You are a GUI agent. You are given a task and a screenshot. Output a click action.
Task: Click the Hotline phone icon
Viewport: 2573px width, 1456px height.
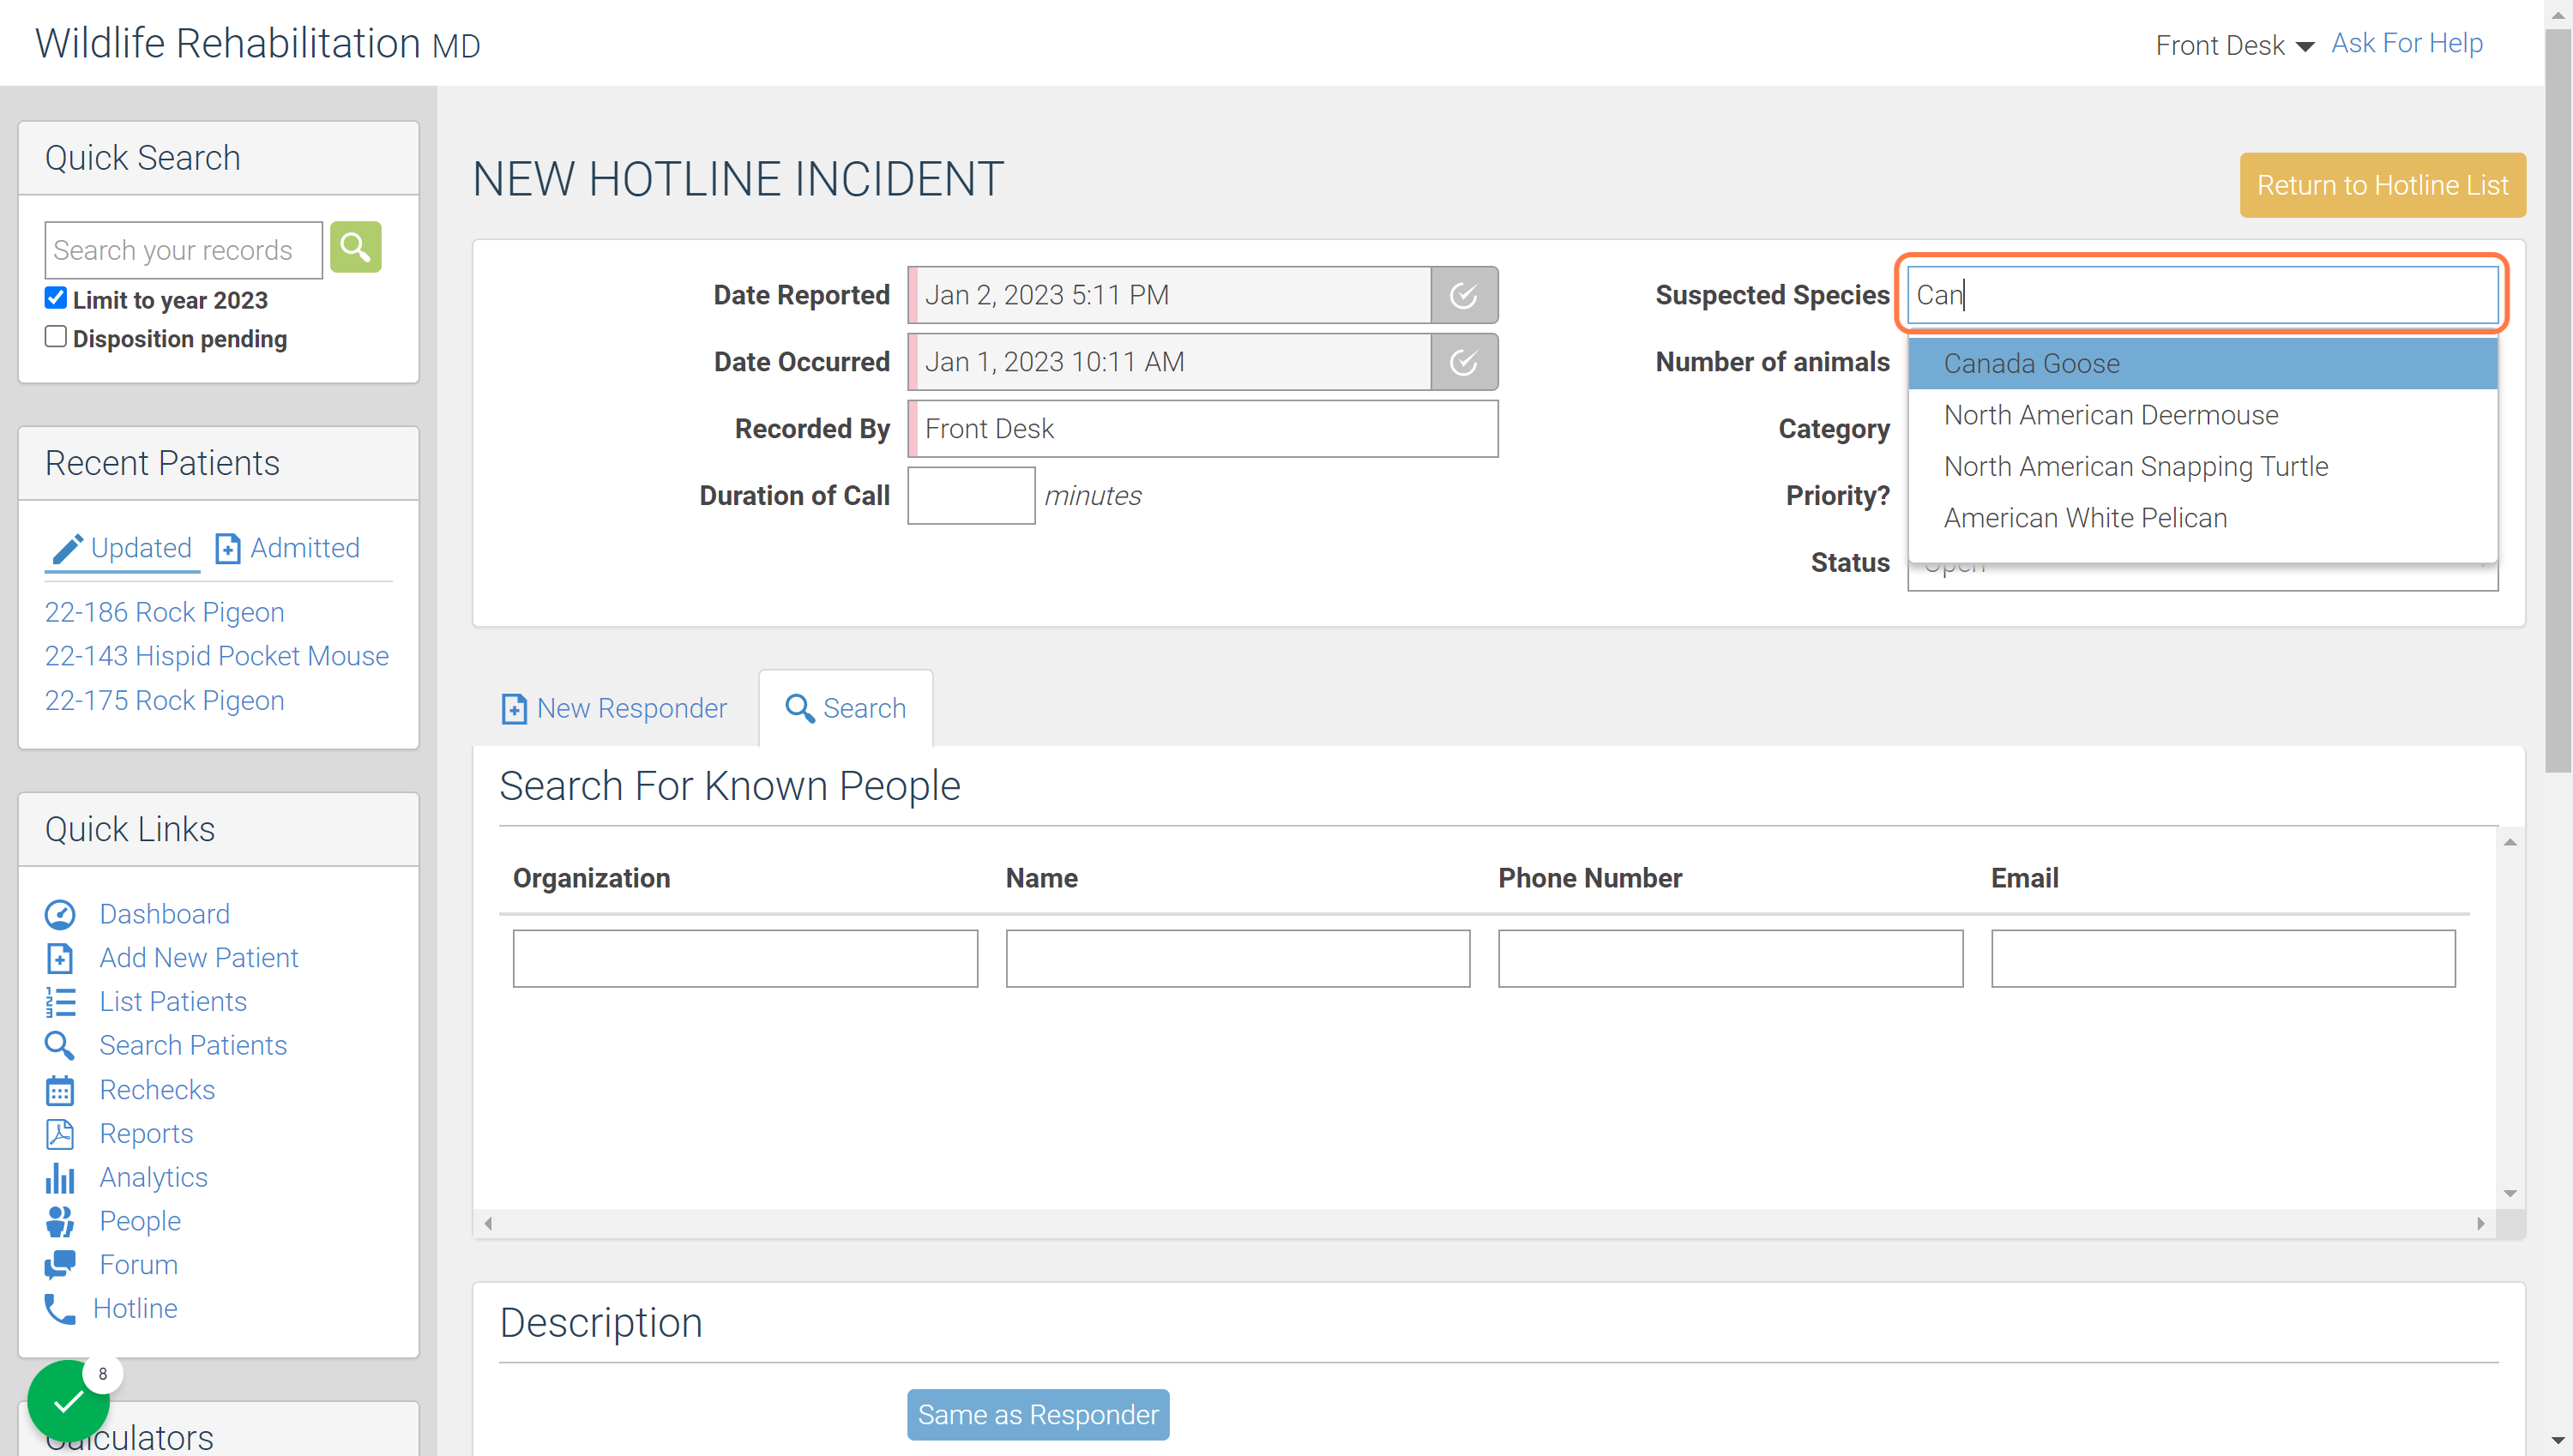pyautogui.click(x=60, y=1309)
